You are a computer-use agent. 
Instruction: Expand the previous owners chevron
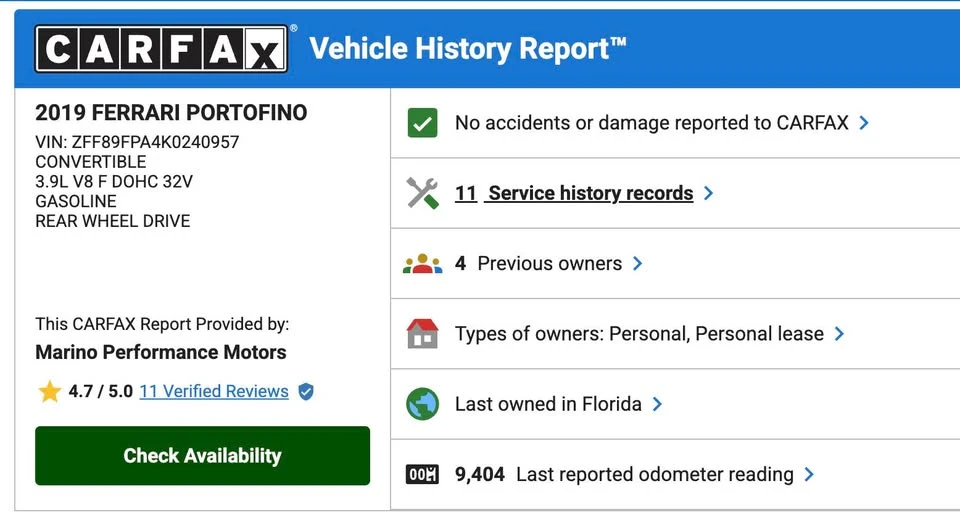coord(637,263)
